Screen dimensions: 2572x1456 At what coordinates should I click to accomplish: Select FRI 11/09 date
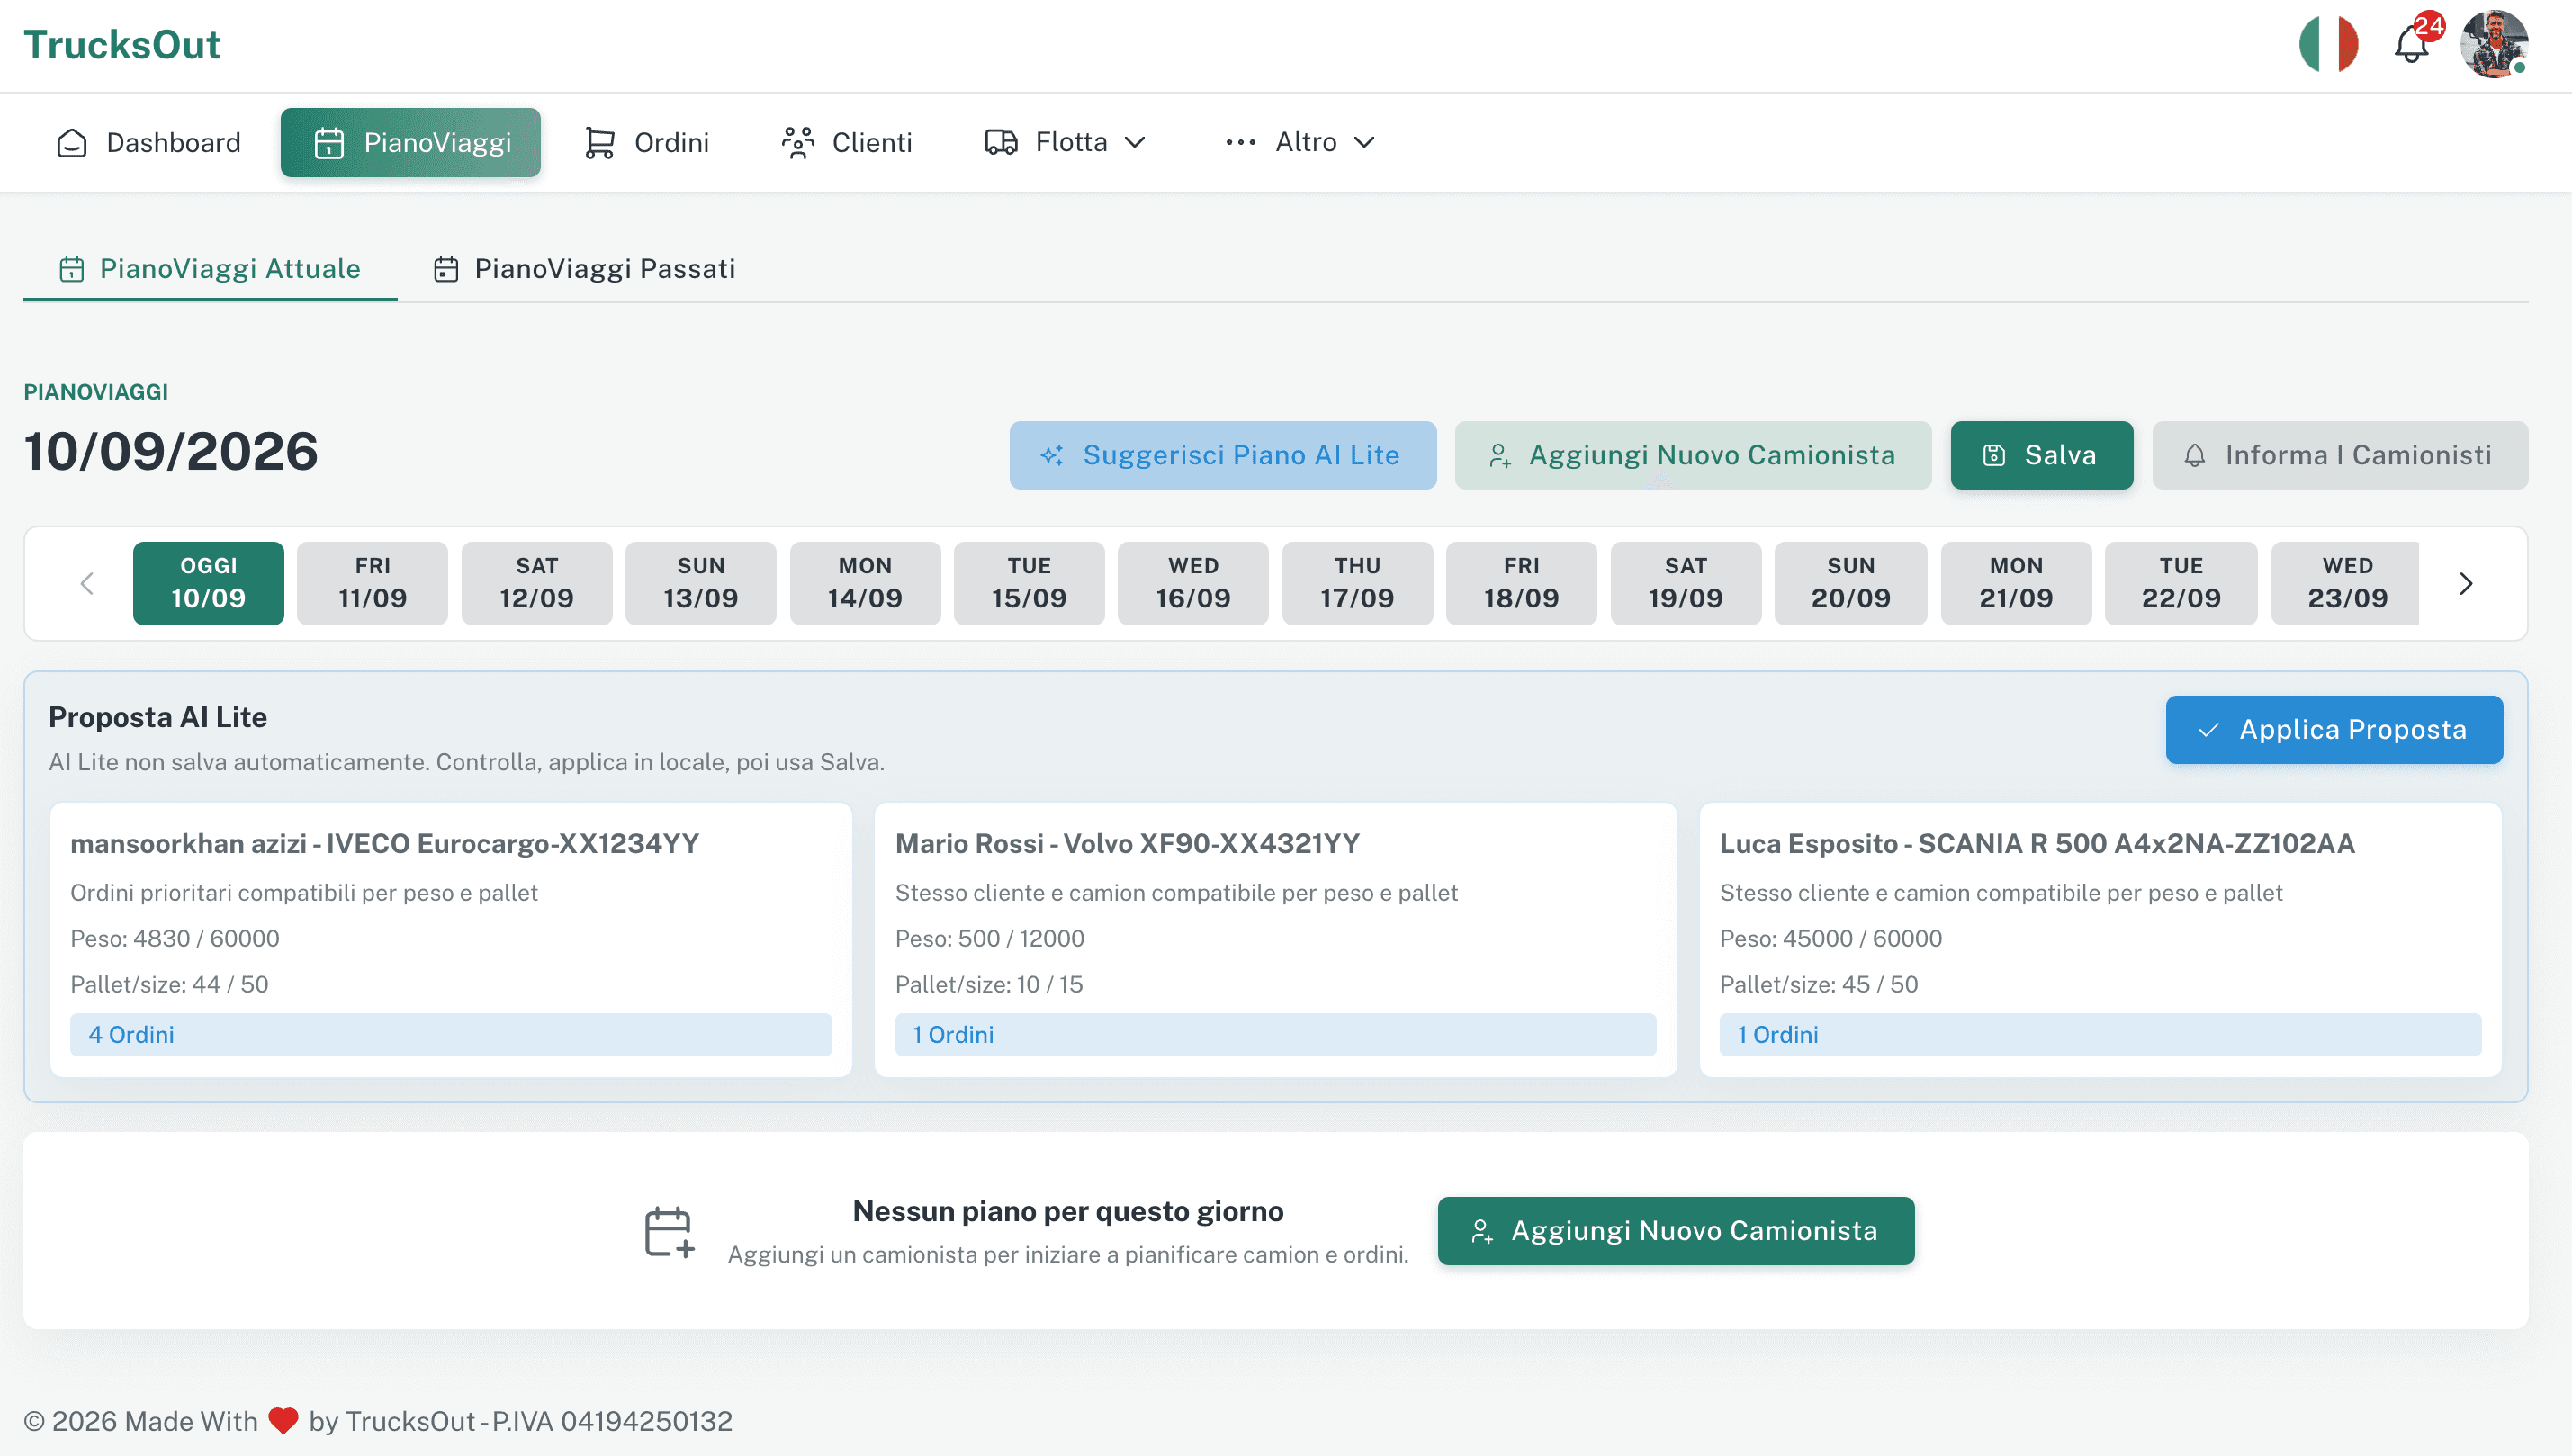pos(372,583)
